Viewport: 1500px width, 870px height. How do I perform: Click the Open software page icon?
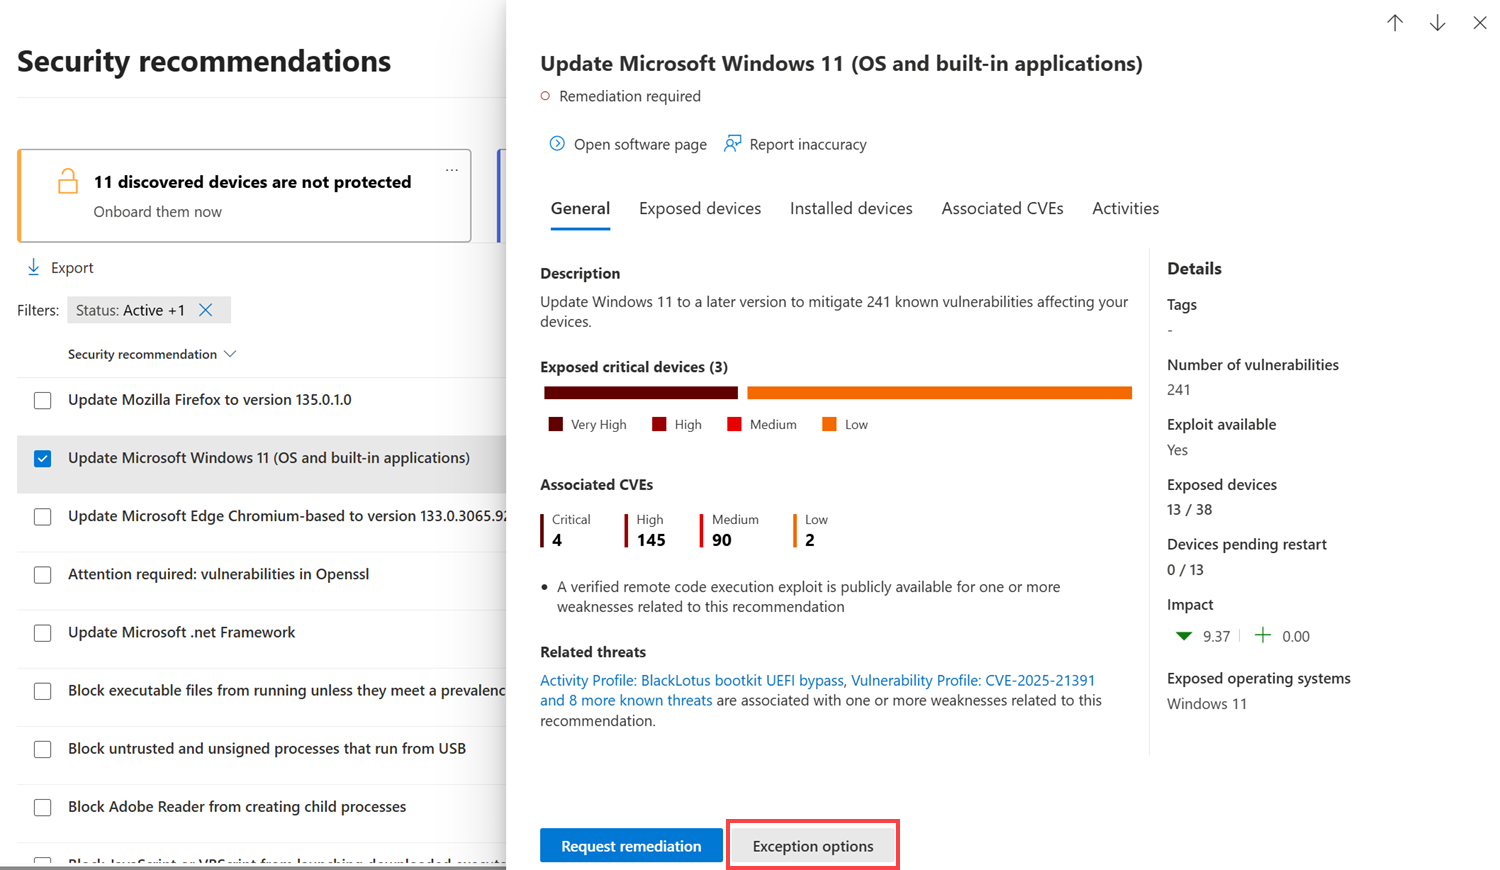click(x=557, y=144)
